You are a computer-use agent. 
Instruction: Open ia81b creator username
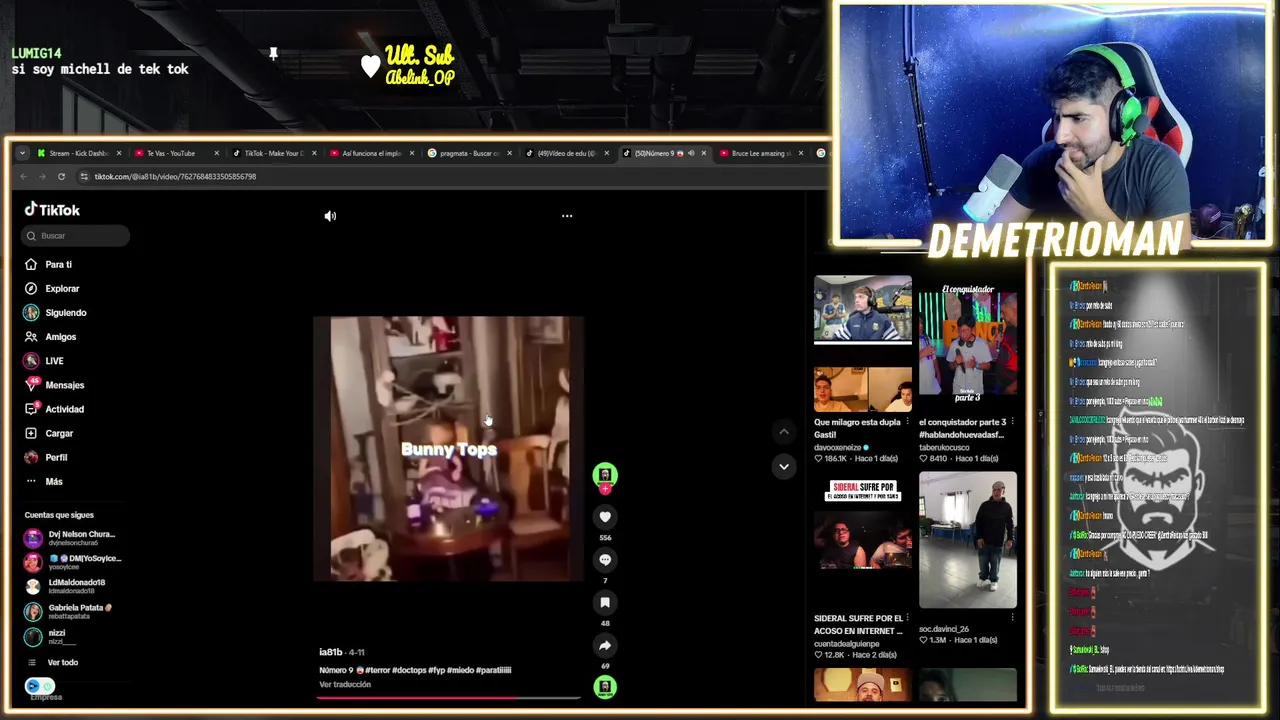[330, 652]
